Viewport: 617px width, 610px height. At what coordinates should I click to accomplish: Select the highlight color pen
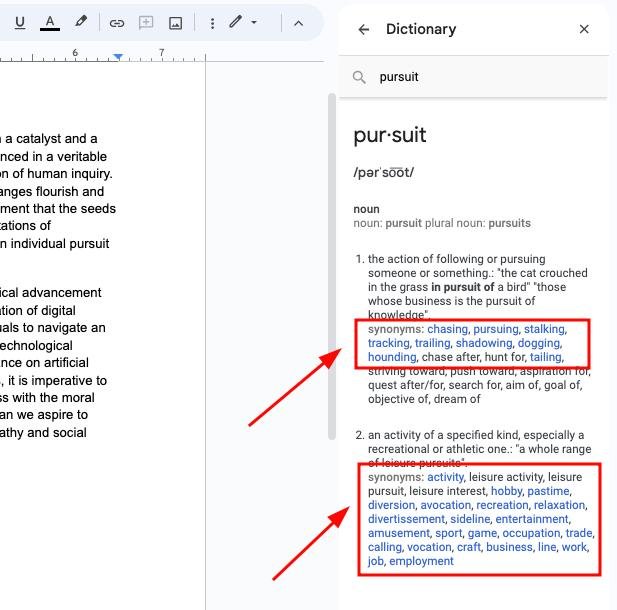click(x=81, y=22)
